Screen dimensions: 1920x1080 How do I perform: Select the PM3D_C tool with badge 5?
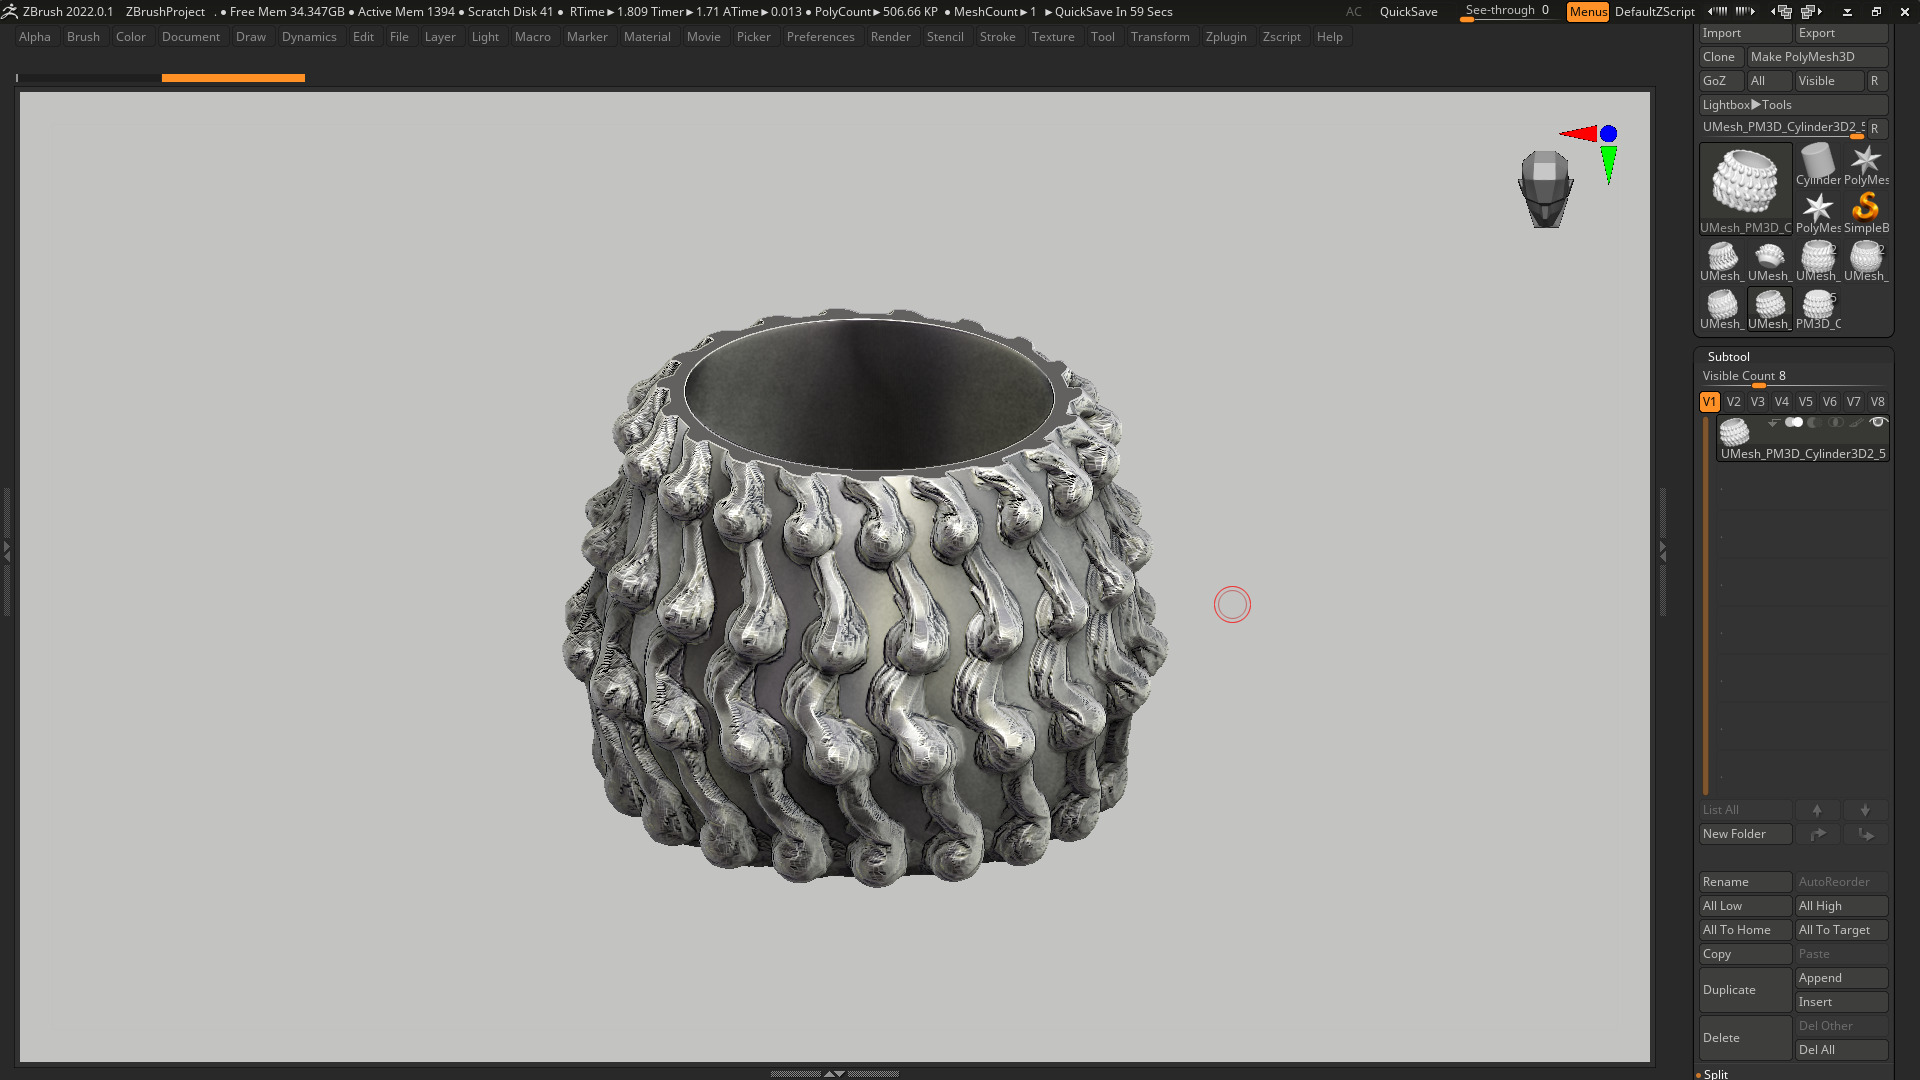(x=1817, y=308)
